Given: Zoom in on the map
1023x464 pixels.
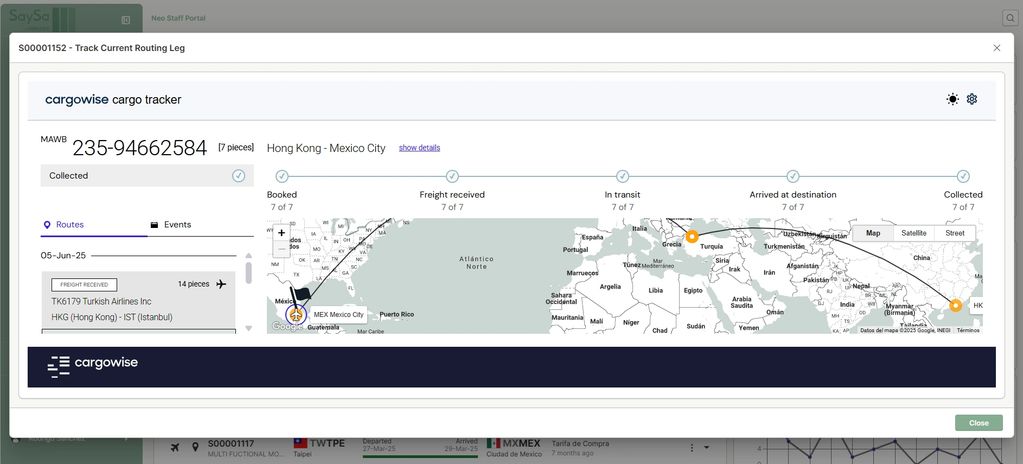Looking at the screenshot, I should 281,232.
